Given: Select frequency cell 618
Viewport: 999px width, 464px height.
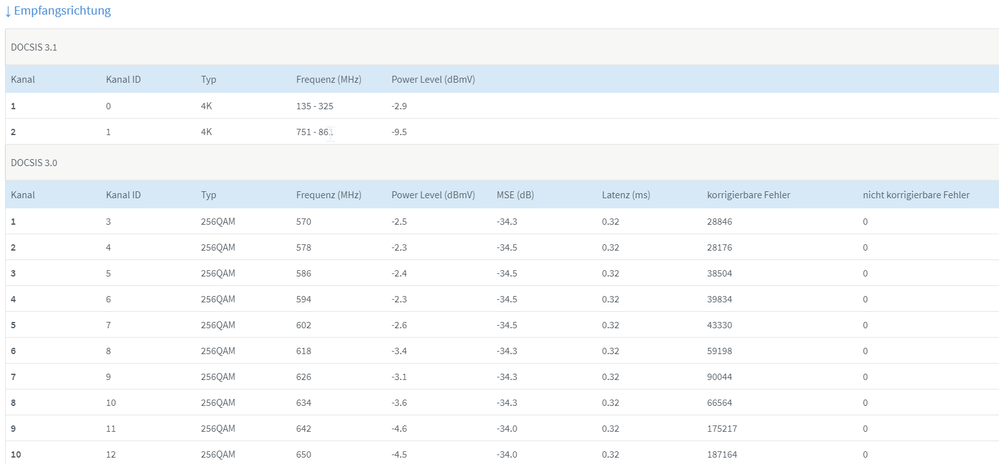Looking at the screenshot, I should [x=304, y=351].
